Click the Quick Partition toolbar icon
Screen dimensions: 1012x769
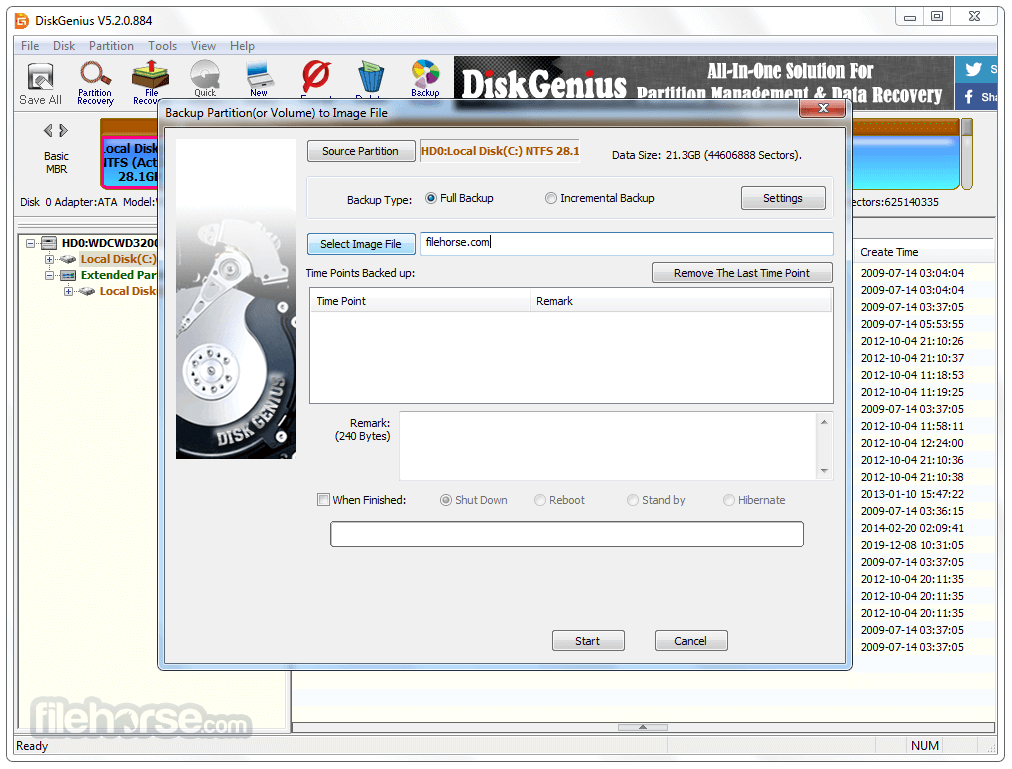pos(205,79)
